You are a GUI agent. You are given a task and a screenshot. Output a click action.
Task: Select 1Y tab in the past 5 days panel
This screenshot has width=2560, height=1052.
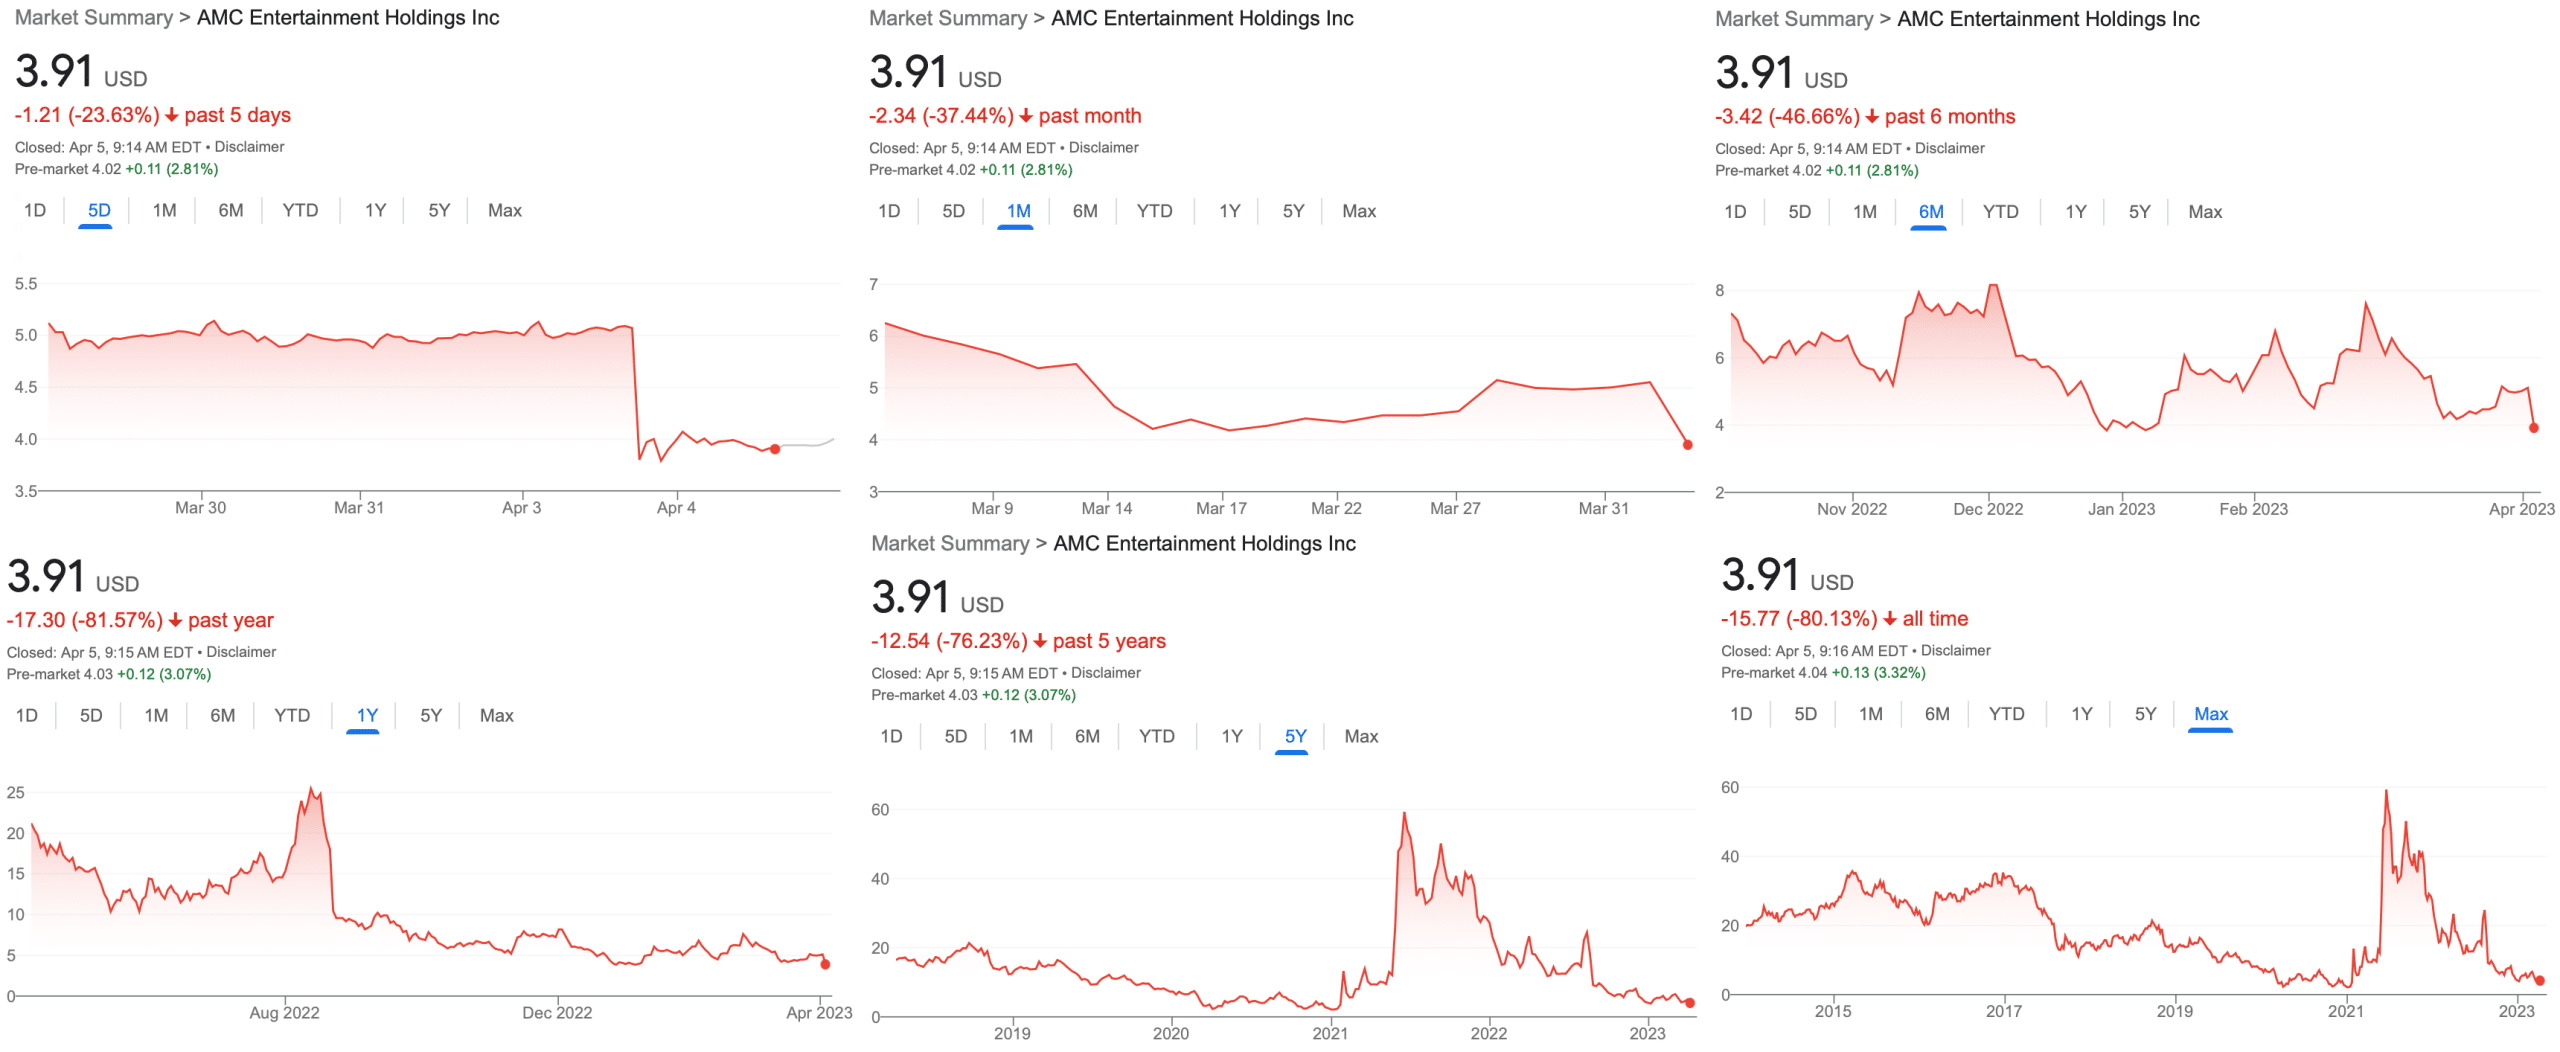point(375,210)
